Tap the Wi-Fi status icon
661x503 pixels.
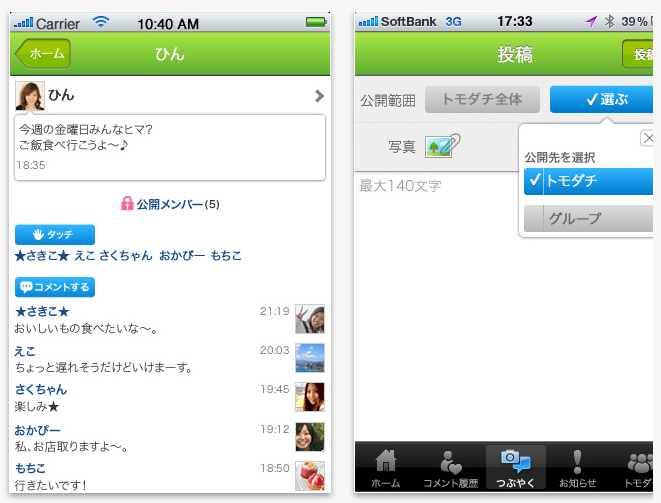[101, 22]
